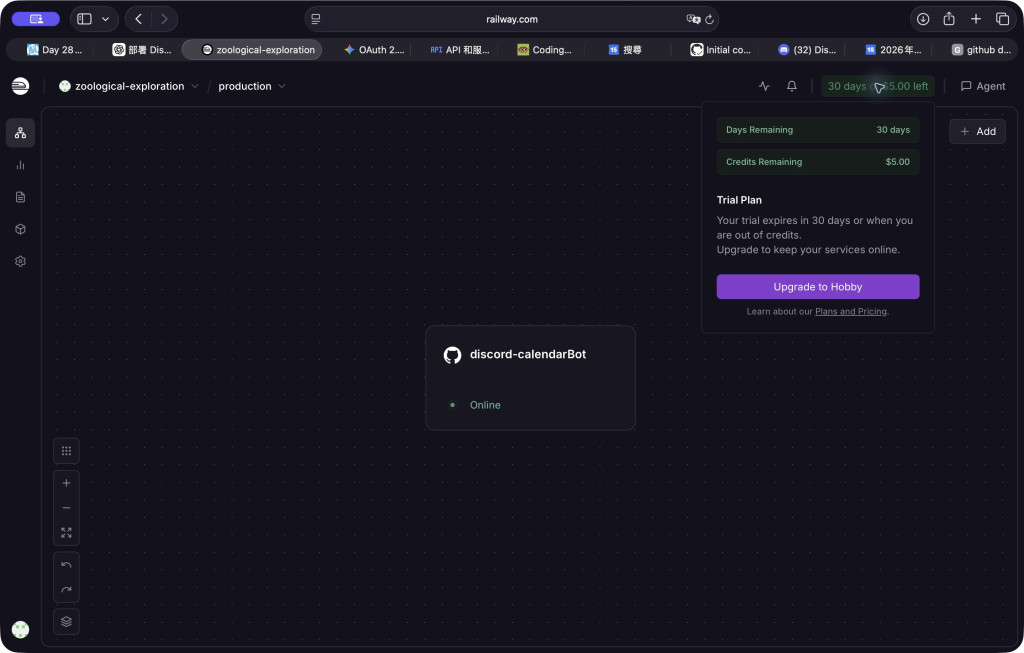Click the layers stack icon
Screen dimensions: 1024x653
pyautogui.click(x=66, y=622)
